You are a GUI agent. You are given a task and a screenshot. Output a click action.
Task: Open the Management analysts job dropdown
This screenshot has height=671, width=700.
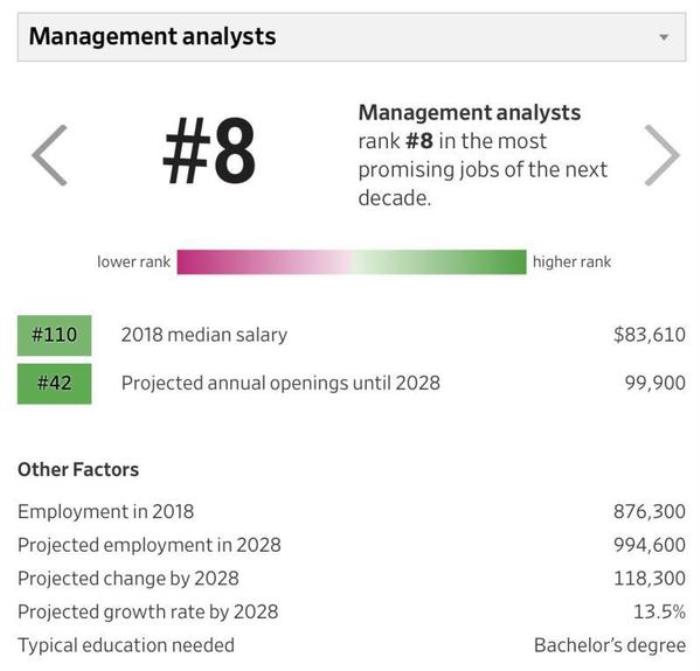point(350,37)
